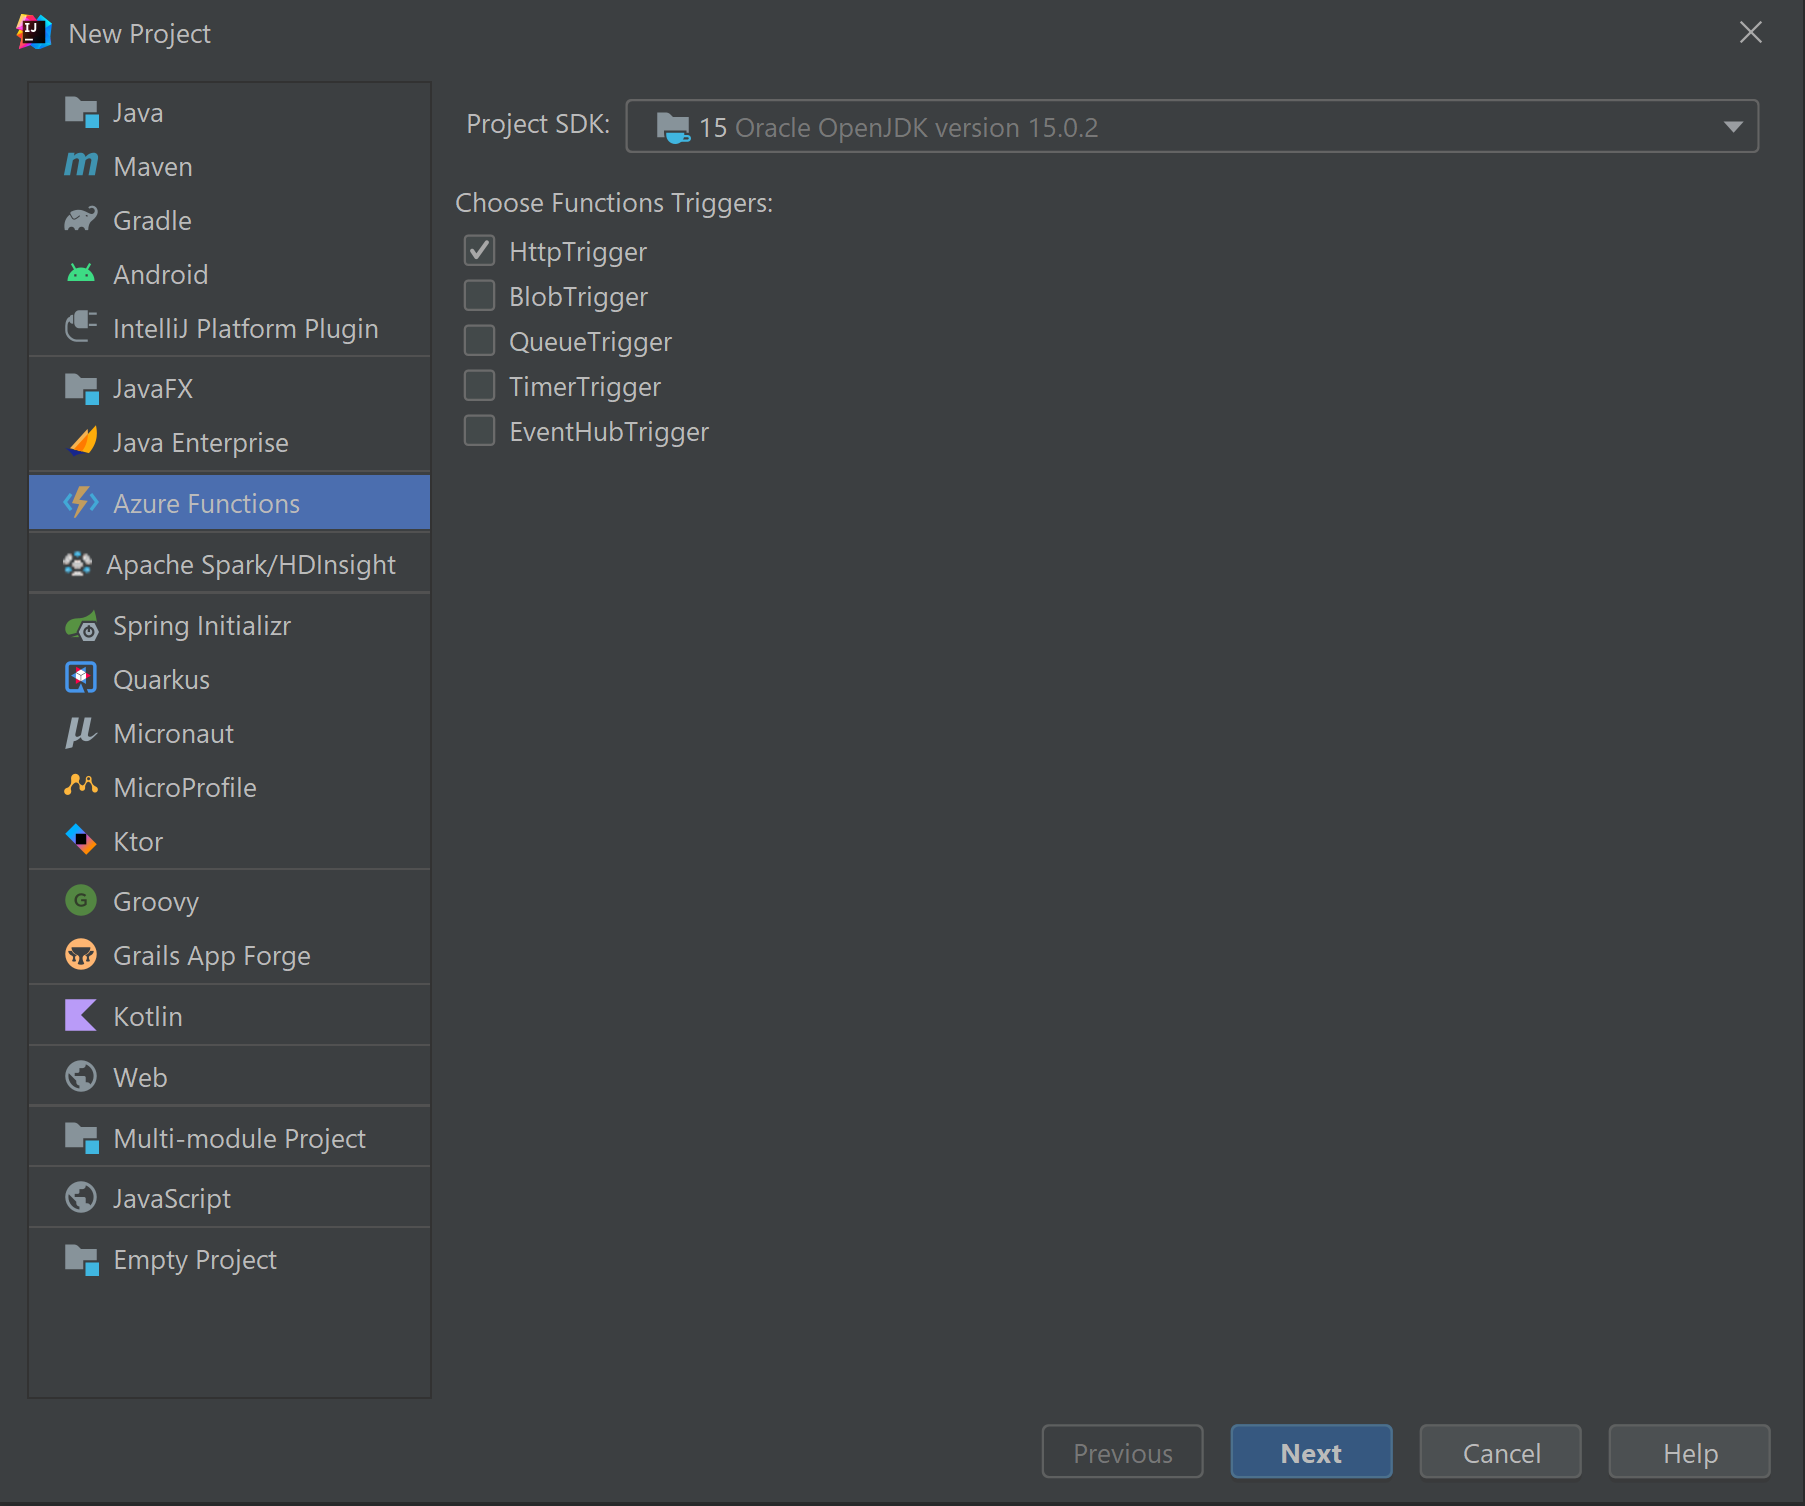Click the 'Project SDK:' label
1805x1506 pixels.
point(538,124)
